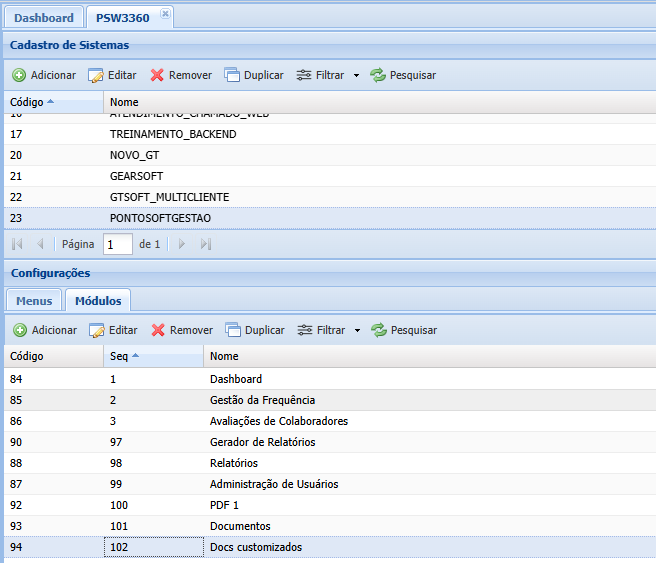Select the GTSOFT_MULTICLIENTE system row
This screenshot has height=563, width=656.
tap(330, 197)
